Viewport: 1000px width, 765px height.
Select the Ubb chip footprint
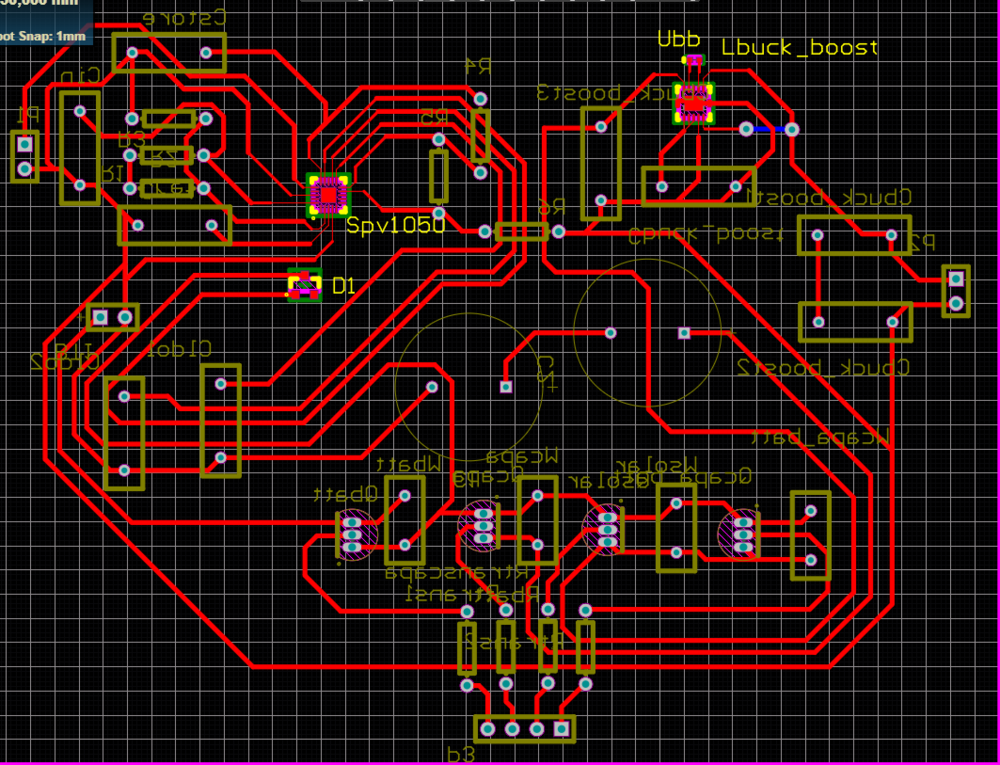[x=693, y=103]
